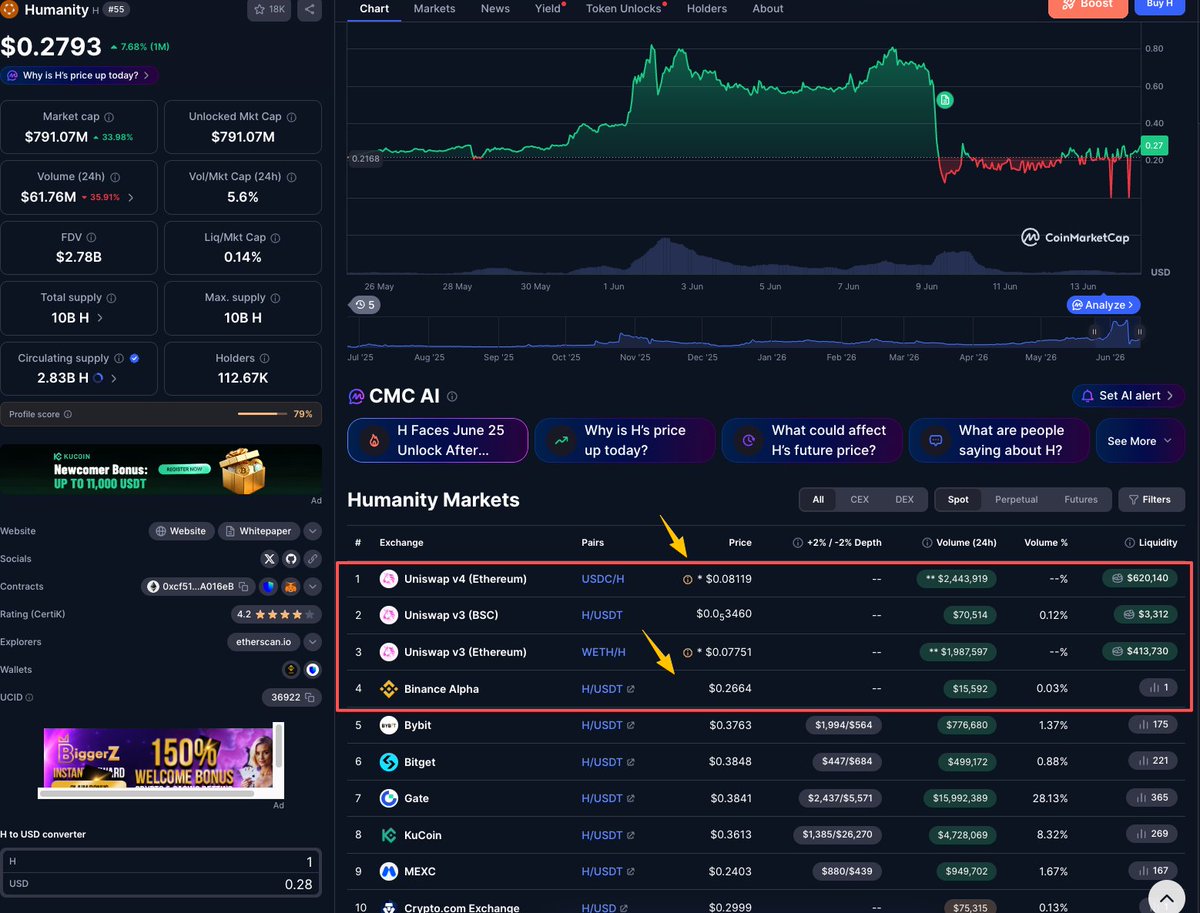Viewport: 1200px width, 913px height.
Task: Click the verified badge next to Circulating supply
Action: (134, 358)
